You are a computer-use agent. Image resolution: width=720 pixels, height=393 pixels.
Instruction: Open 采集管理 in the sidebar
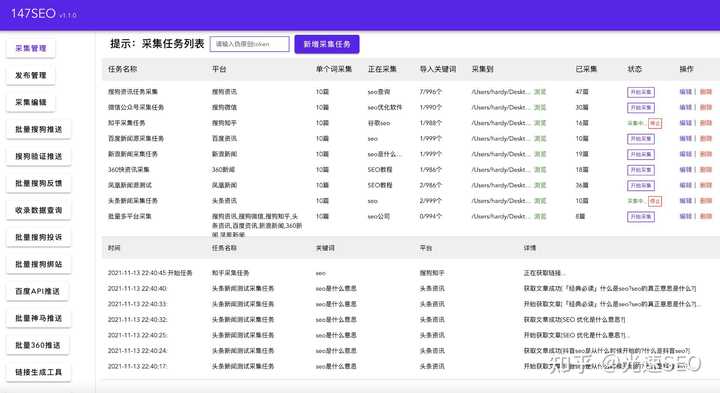point(31,48)
